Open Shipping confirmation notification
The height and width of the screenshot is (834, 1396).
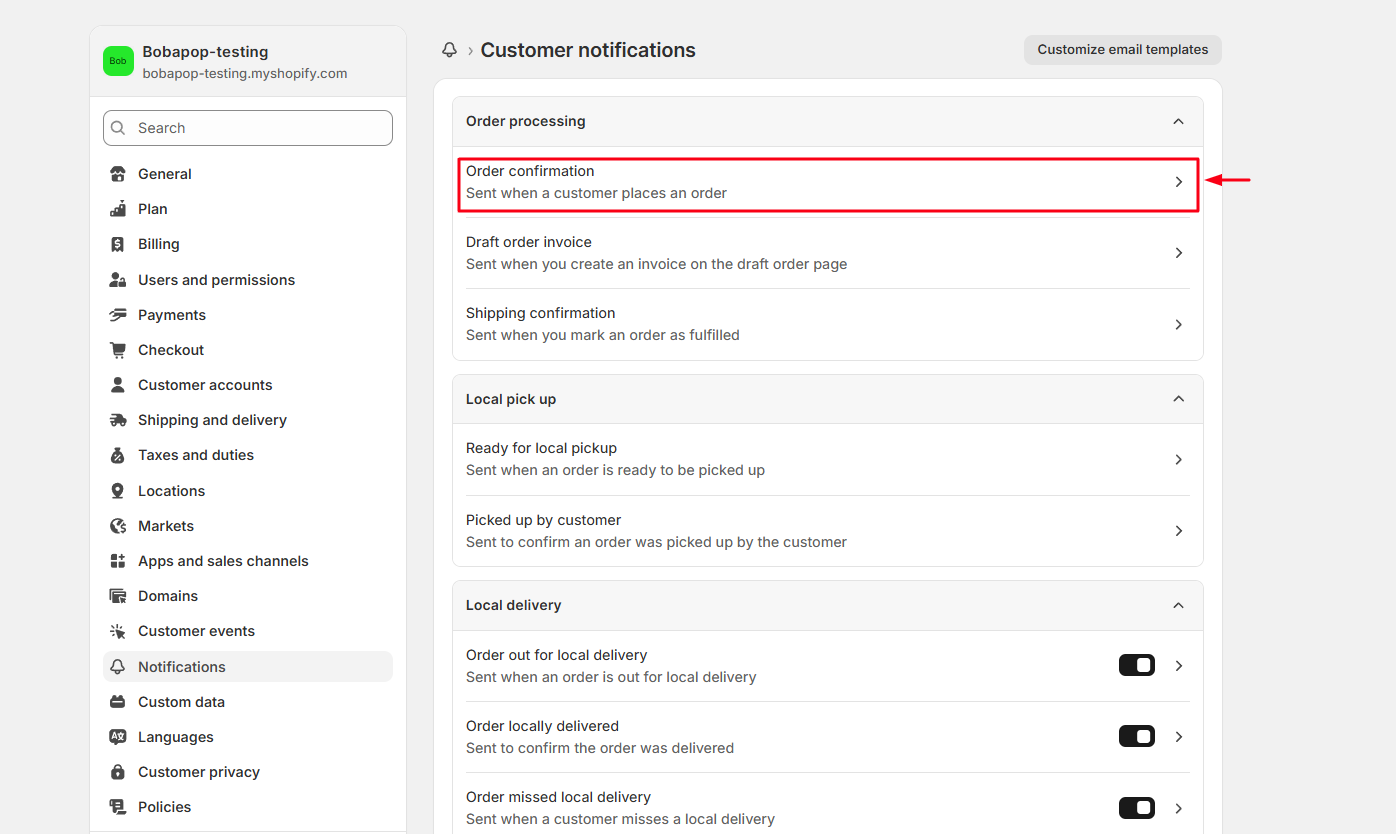tap(828, 324)
